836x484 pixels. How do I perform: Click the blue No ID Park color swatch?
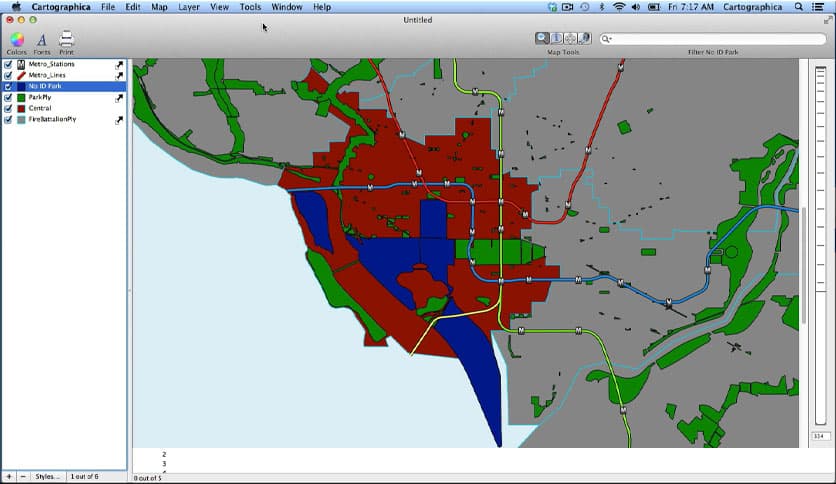point(21,87)
